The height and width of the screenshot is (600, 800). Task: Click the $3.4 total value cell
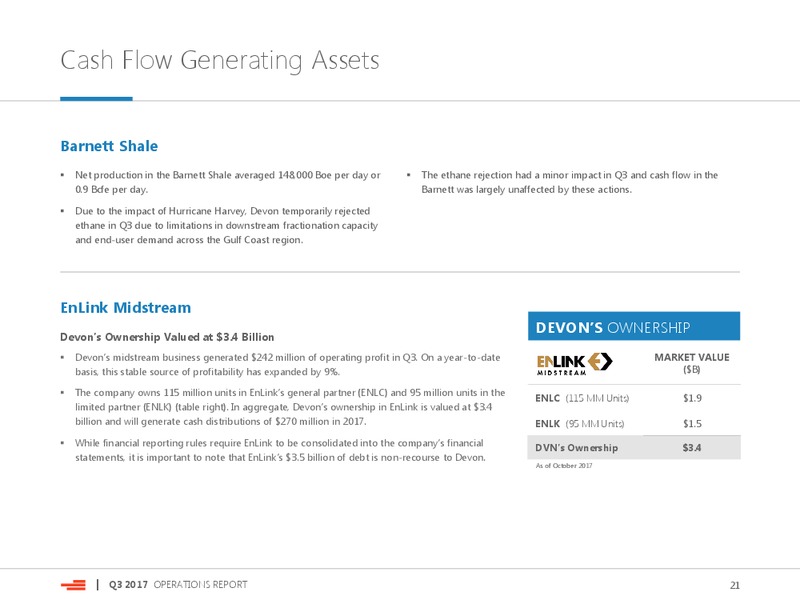click(692, 447)
